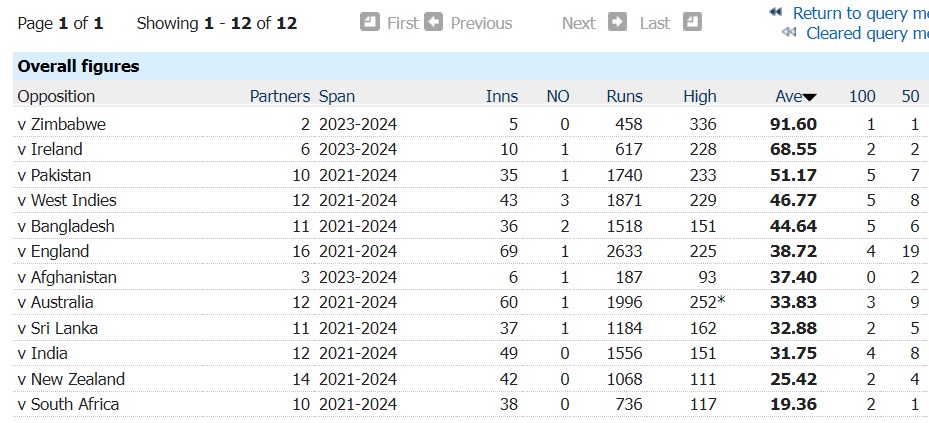Sort by the 100 column header
929x423 pixels.
[862, 97]
